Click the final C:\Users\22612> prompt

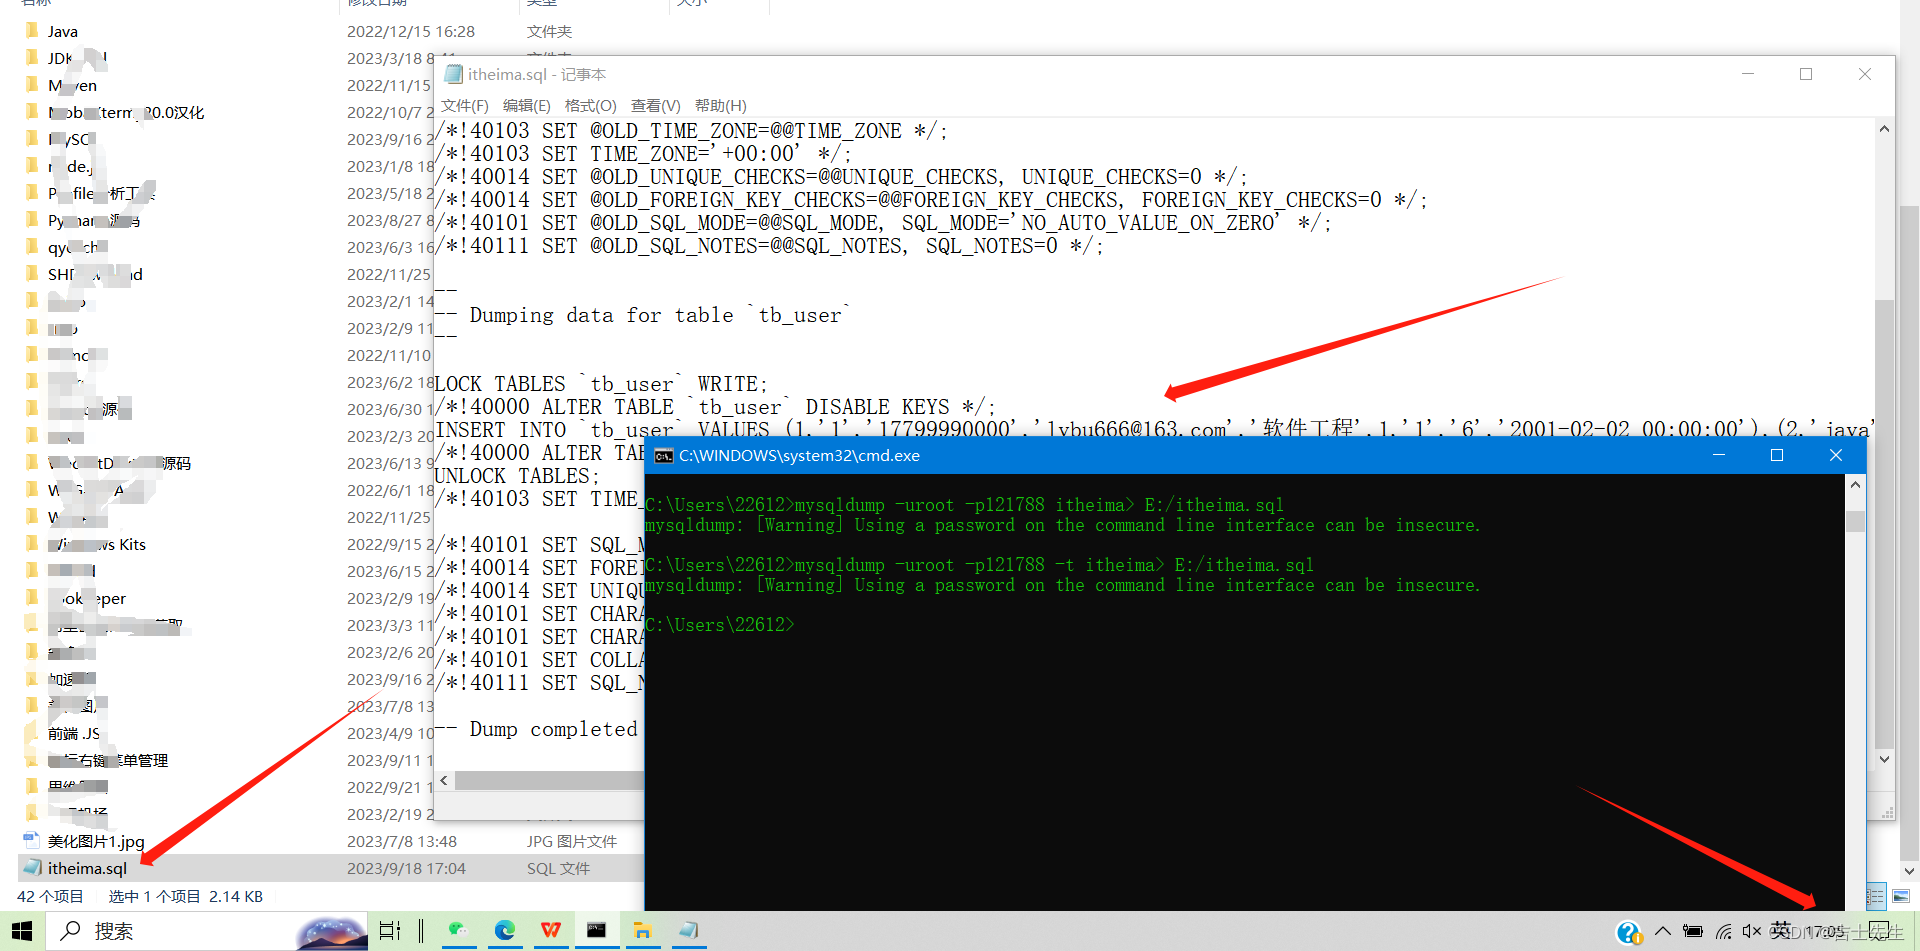[x=720, y=625]
